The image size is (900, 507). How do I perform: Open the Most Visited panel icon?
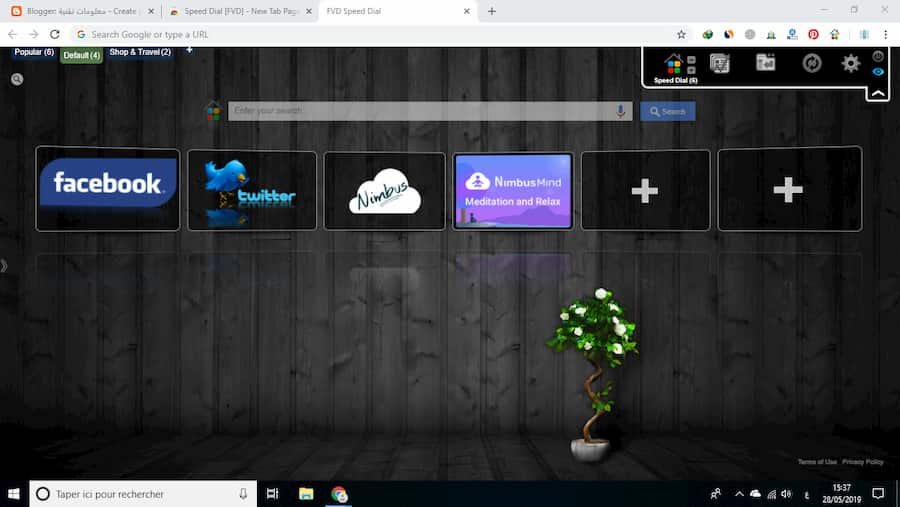pyautogui.click(x=719, y=63)
